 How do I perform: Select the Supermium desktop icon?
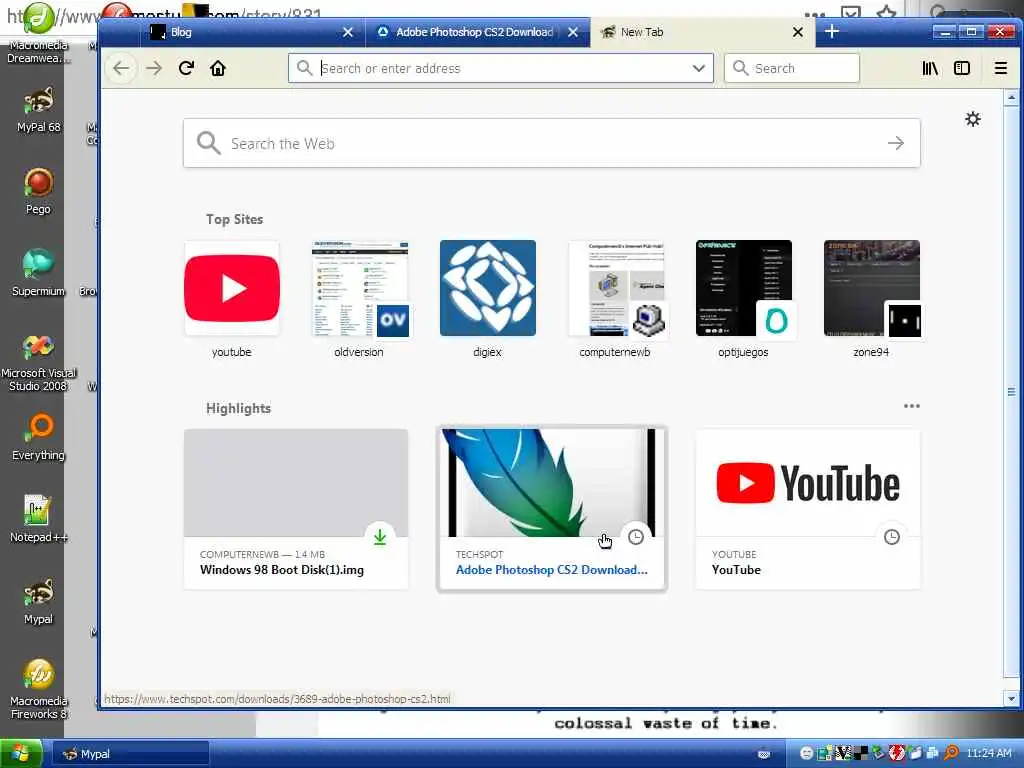pos(39,273)
